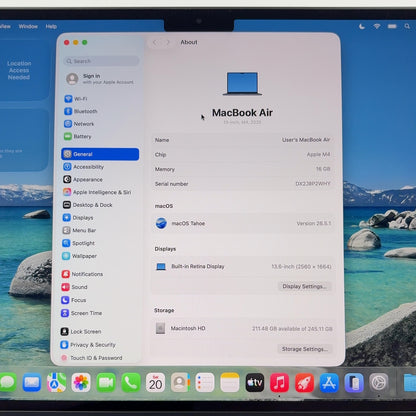Open the Help menu
The width and height of the screenshot is (416, 416).
pos(51,26)
